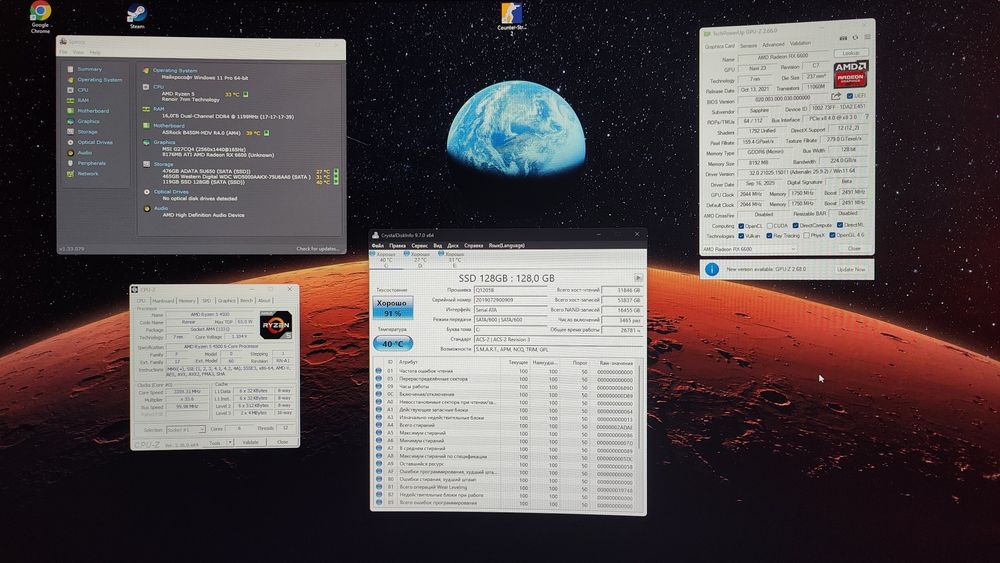Switch to Memory tab in CPU-Z

(187, 300)
